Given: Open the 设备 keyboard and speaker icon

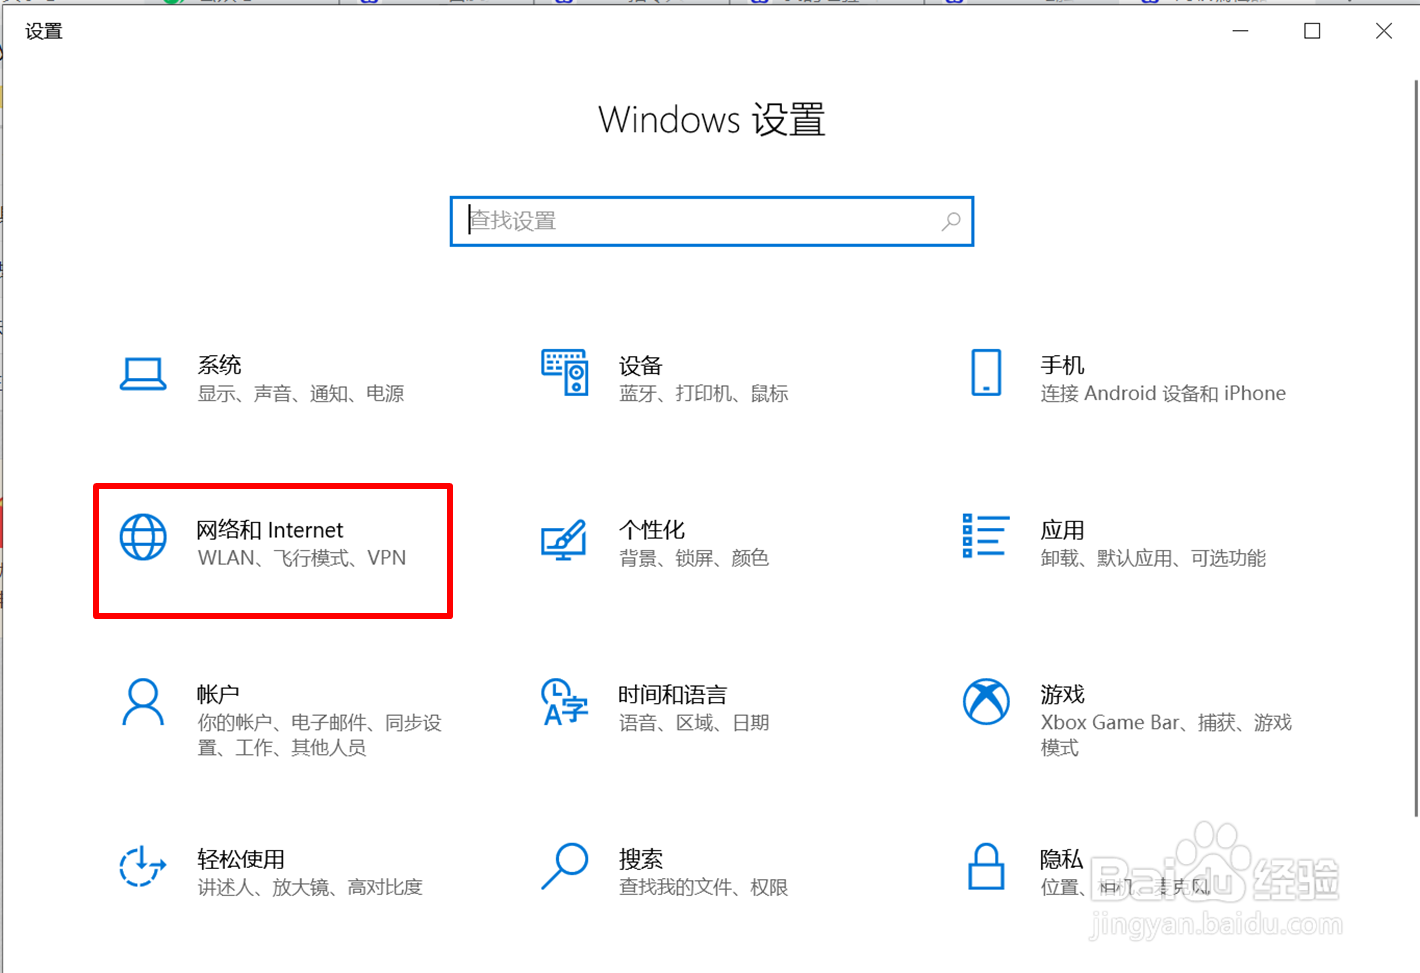Looking at the screenshot, I should tap(565, 372).
